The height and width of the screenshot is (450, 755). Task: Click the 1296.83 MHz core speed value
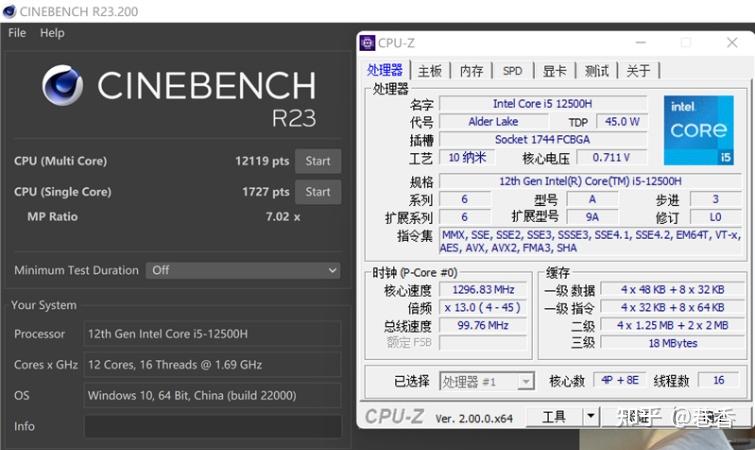(483, 290)
